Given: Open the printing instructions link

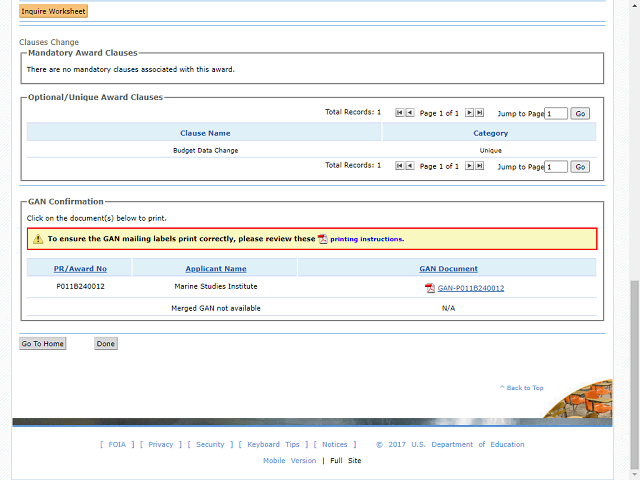Looking at the screenshot, I should point(366,240).
